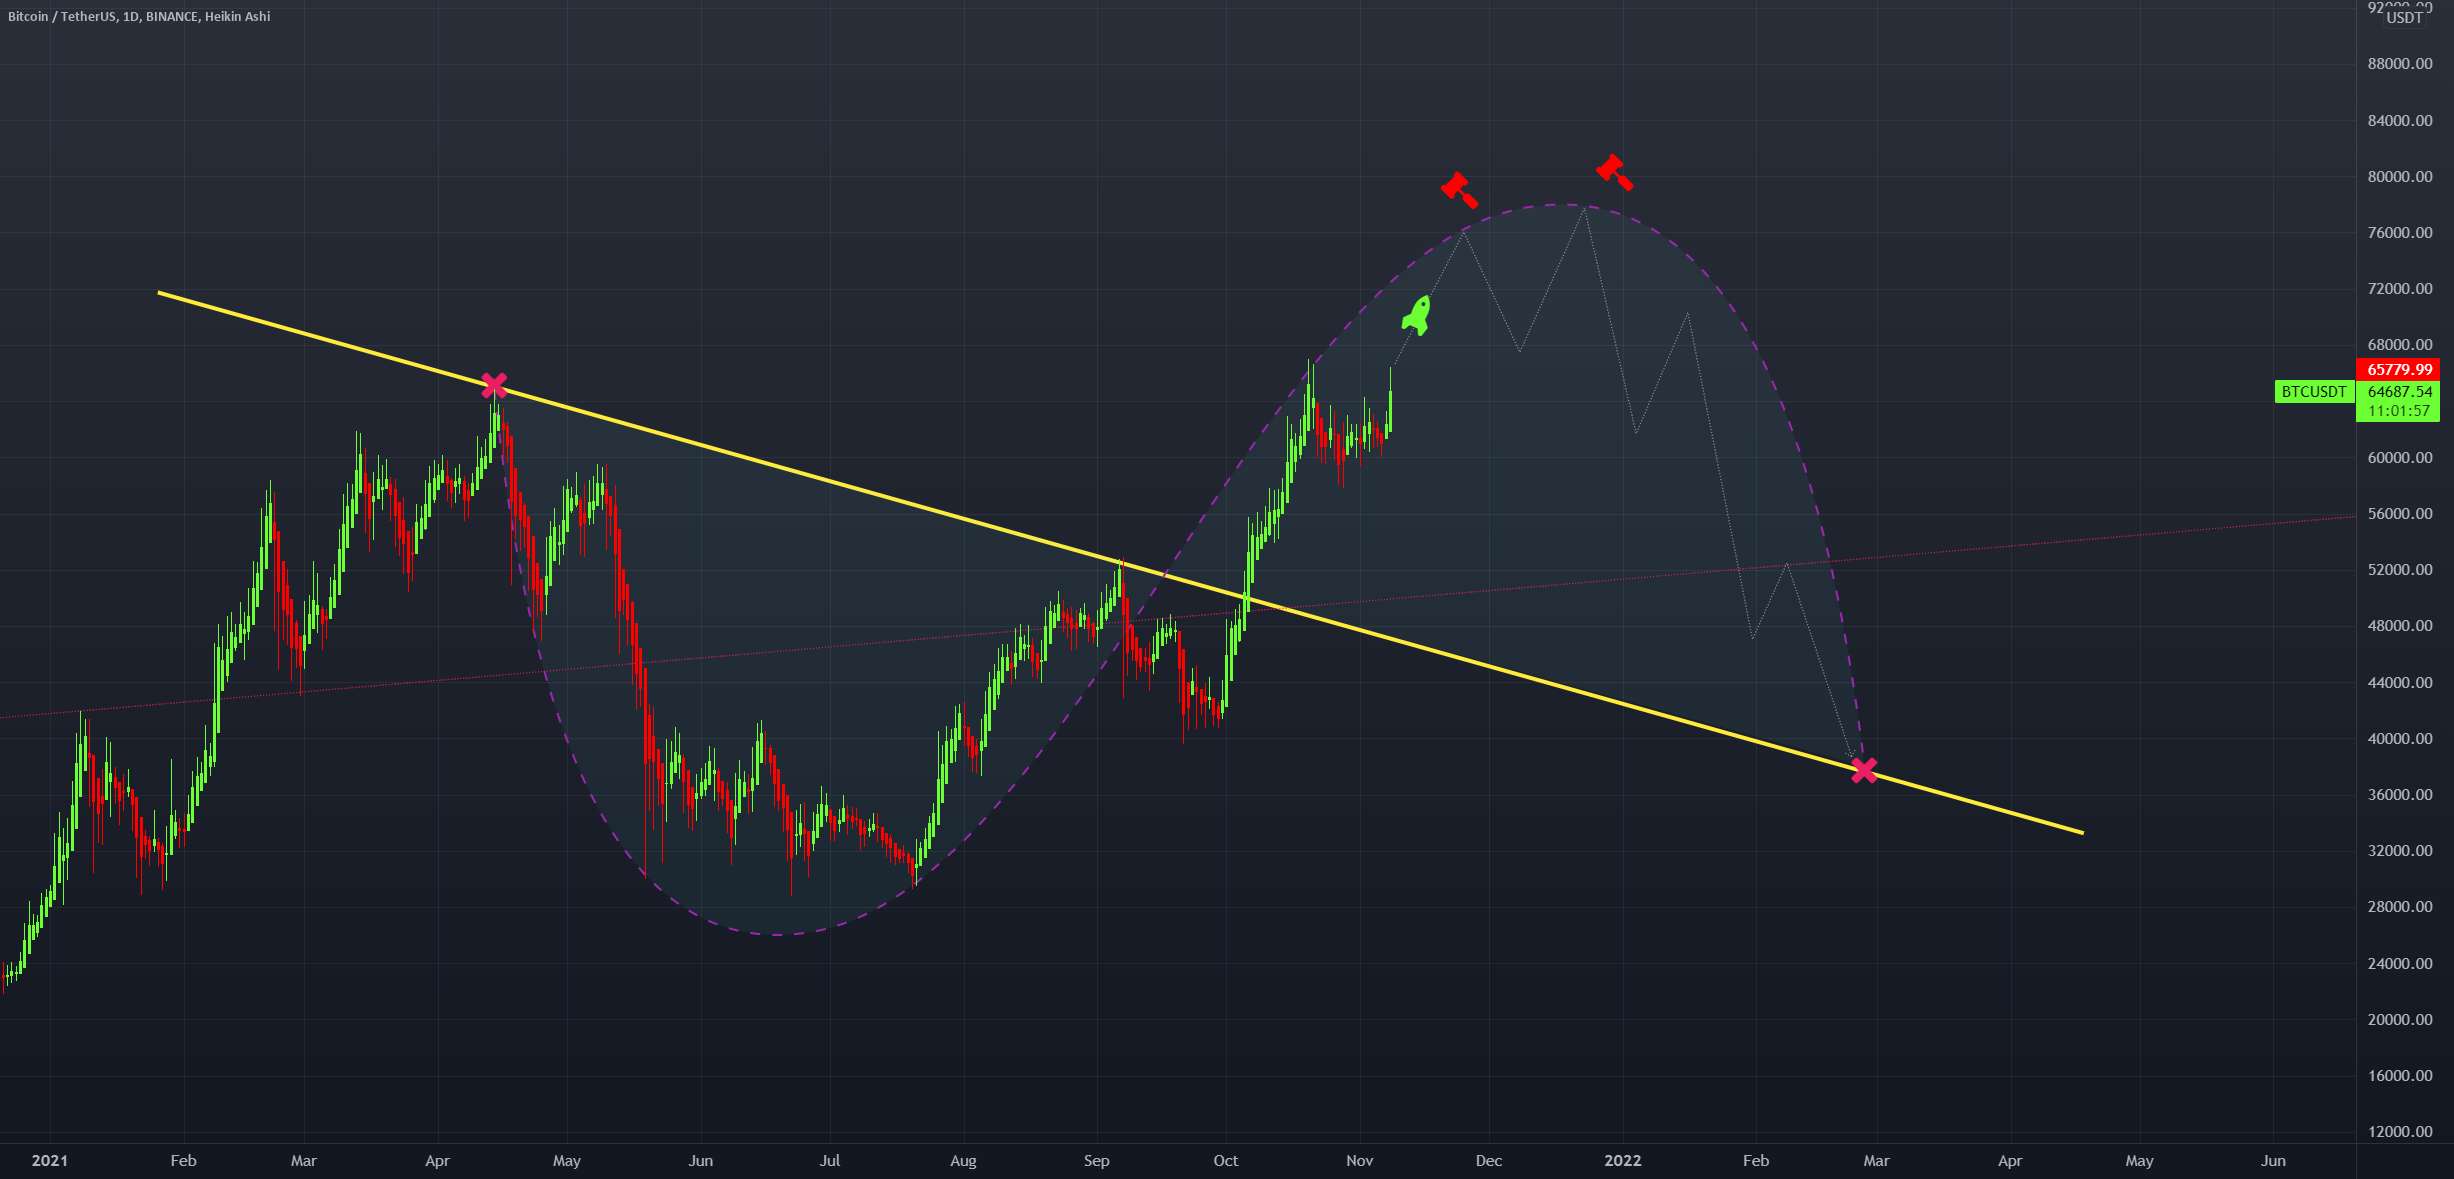Image resolution: width=2454 pixels, height=1179 pixels.
Task: Click the Jun label at far right of time axis
Action: click(x=2273, y=1160)
